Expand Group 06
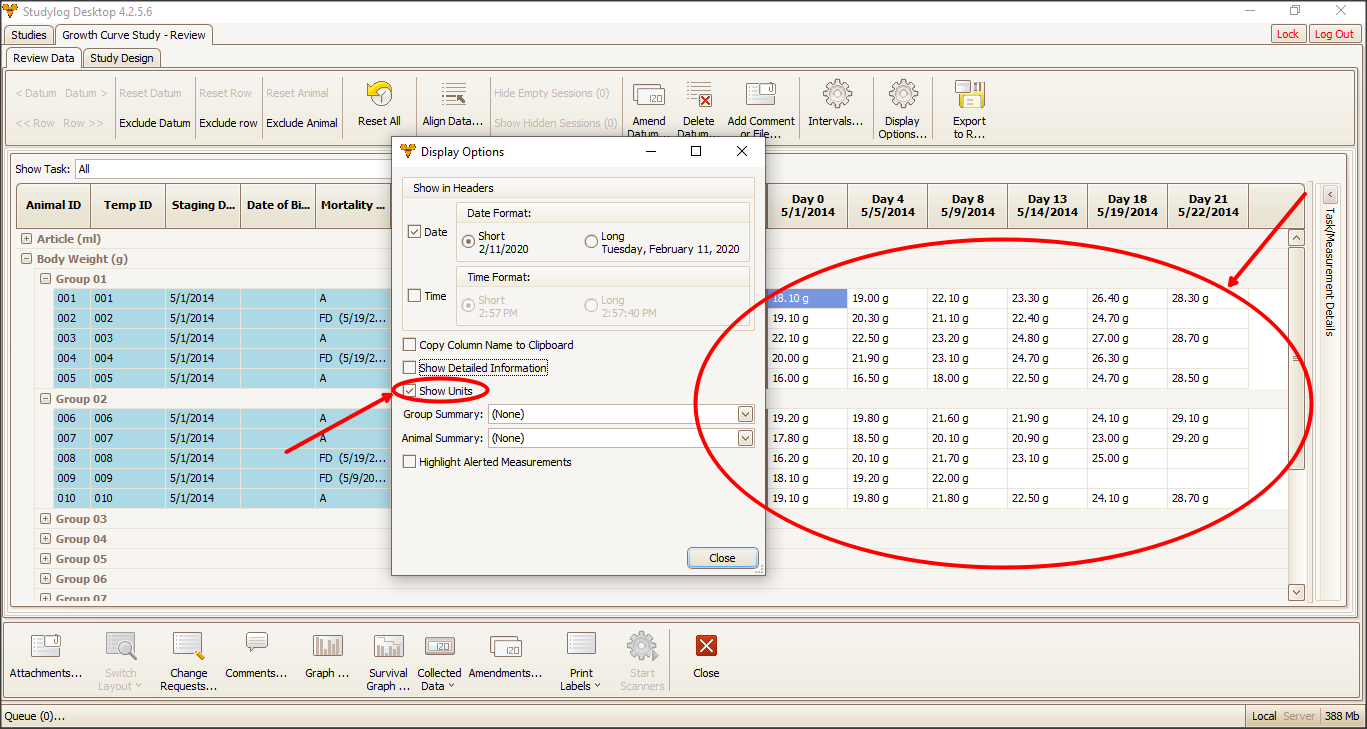1367x729 pixels. tap(46, 579)
